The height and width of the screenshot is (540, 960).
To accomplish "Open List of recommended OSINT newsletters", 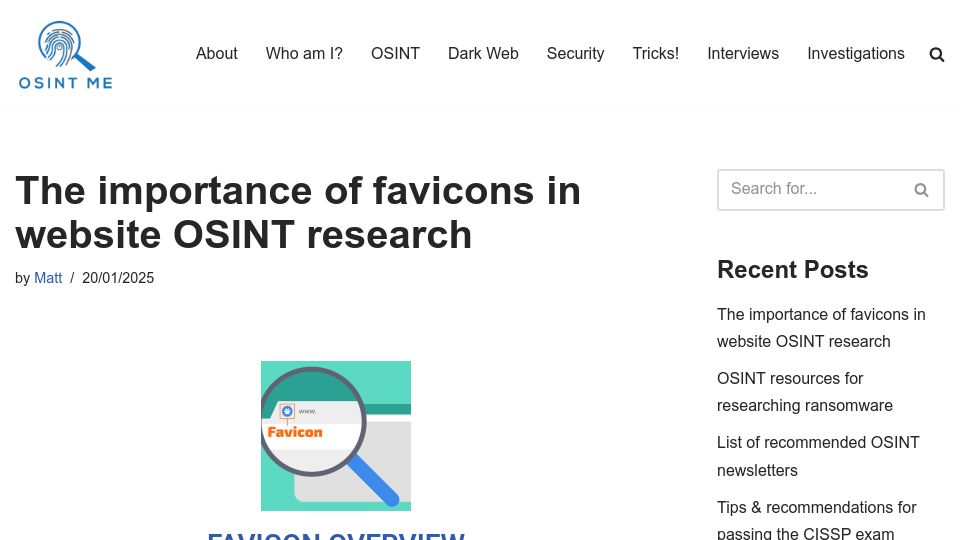I will click(818, 456).
